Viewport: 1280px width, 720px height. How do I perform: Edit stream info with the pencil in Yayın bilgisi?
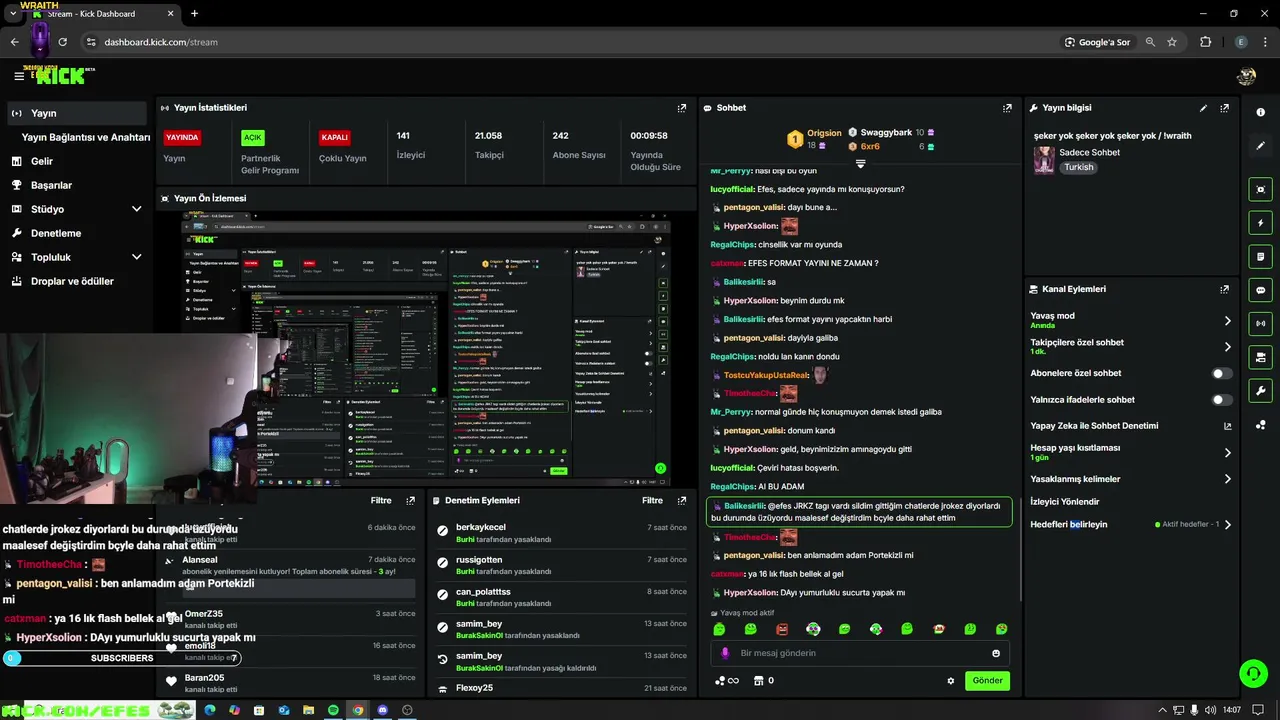tap(1203, 108)
